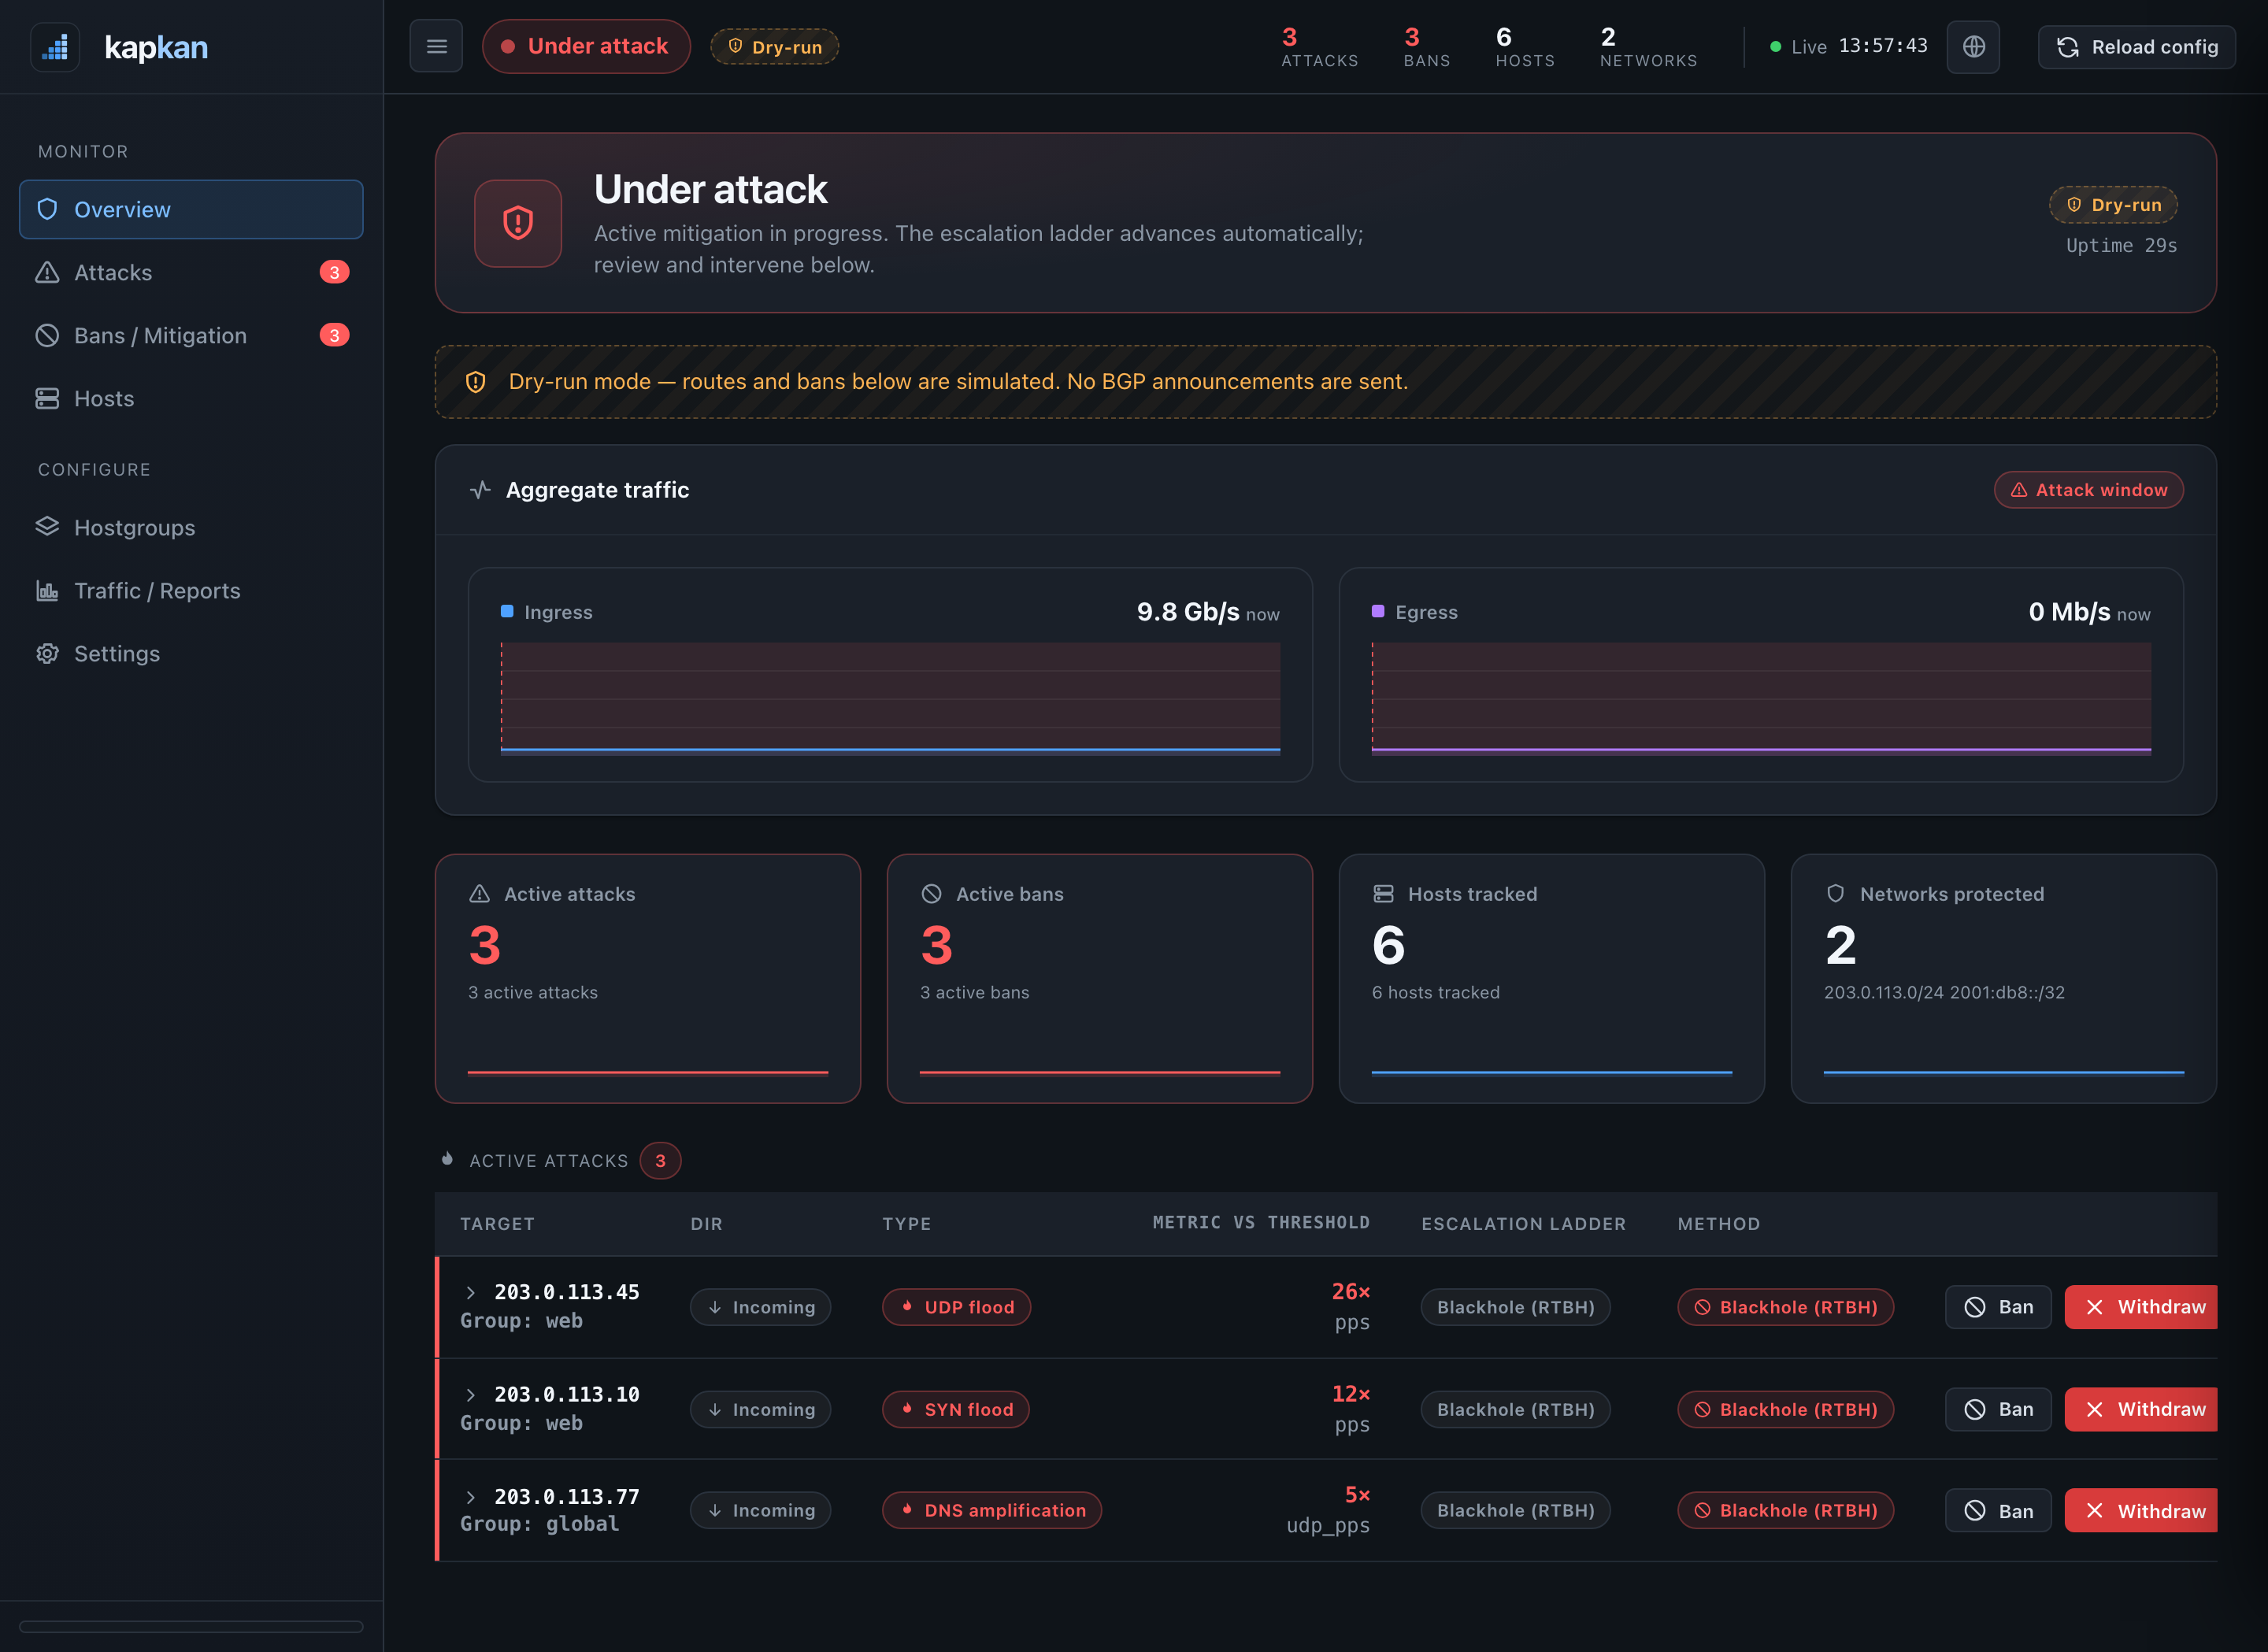Open the Hostgroups configuration page
The height and width of the screenshot is (1652, 2268).
point(191,527)
